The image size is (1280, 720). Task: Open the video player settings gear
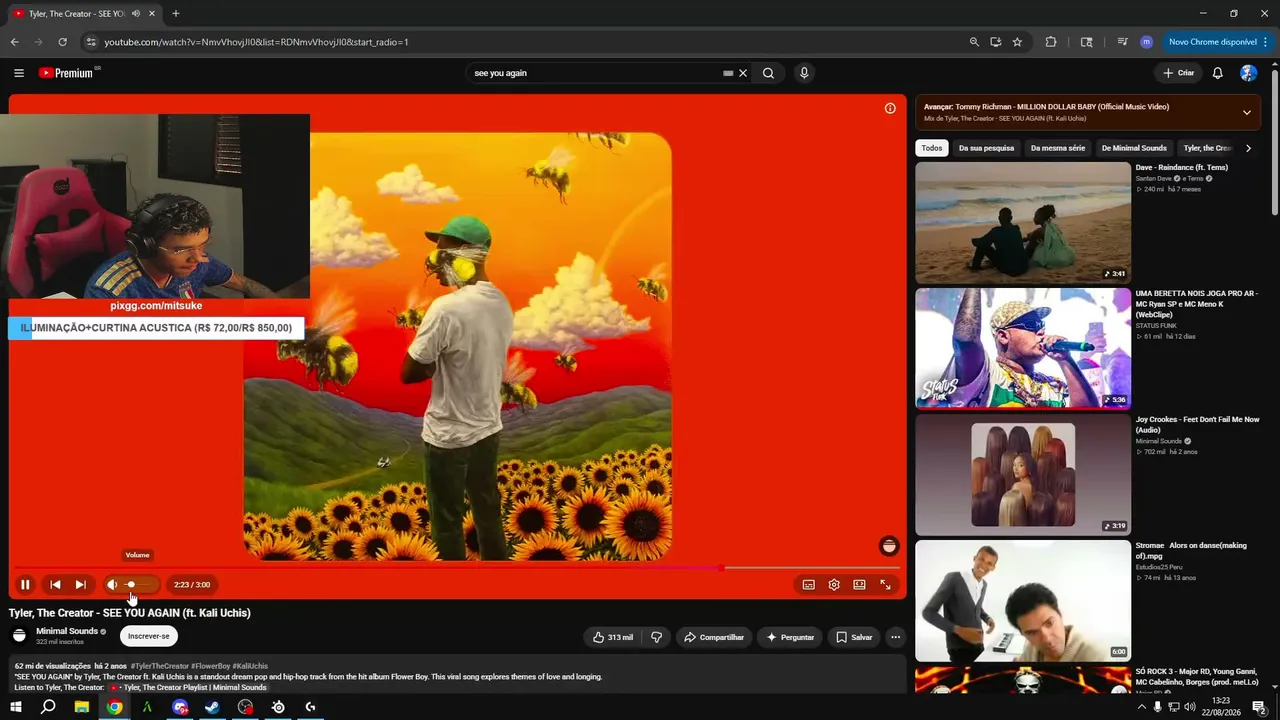click(x=834, y=585)
